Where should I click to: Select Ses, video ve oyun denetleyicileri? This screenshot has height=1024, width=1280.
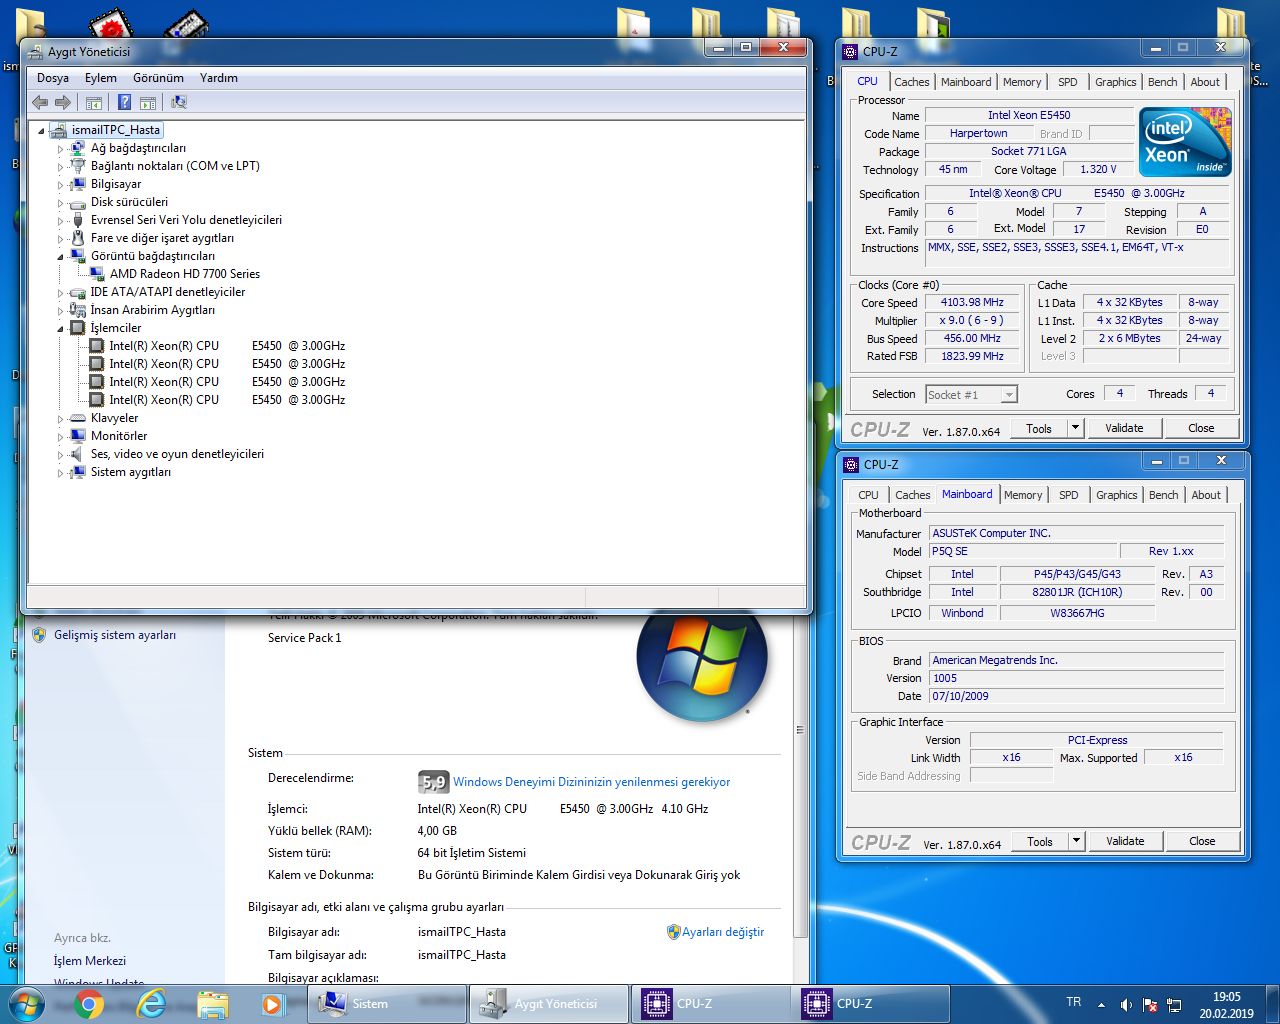pyautogui.click(x=177, y=454)
